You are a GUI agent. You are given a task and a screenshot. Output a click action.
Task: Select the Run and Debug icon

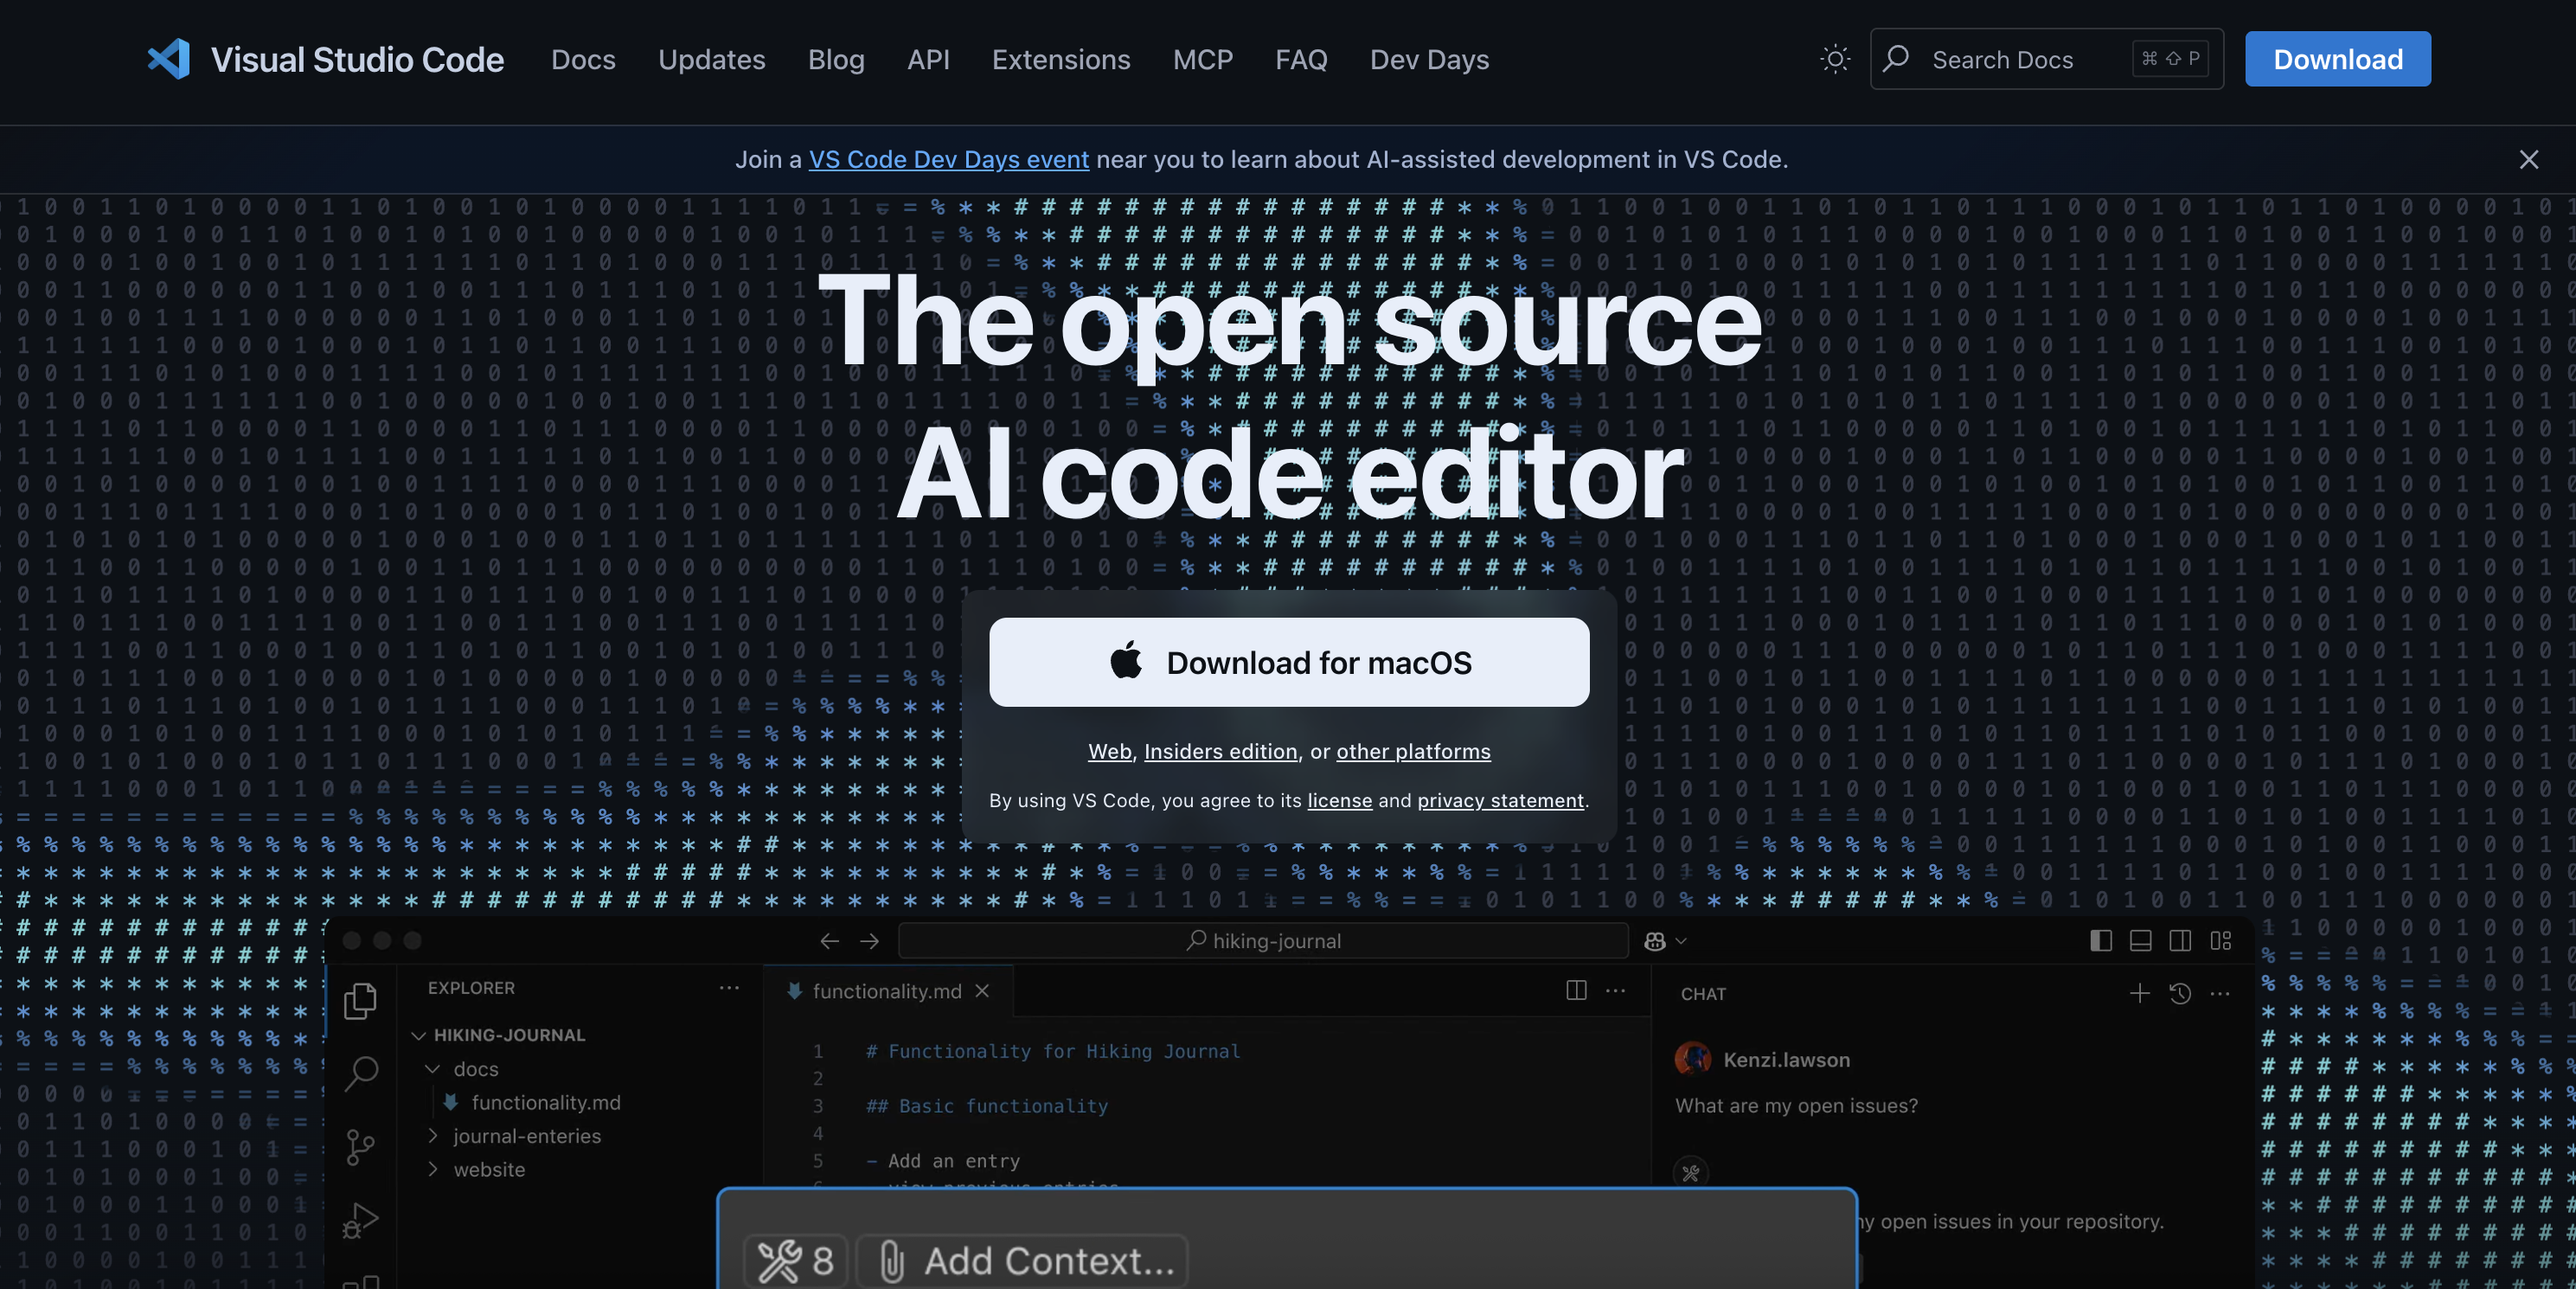point(360,1219)
